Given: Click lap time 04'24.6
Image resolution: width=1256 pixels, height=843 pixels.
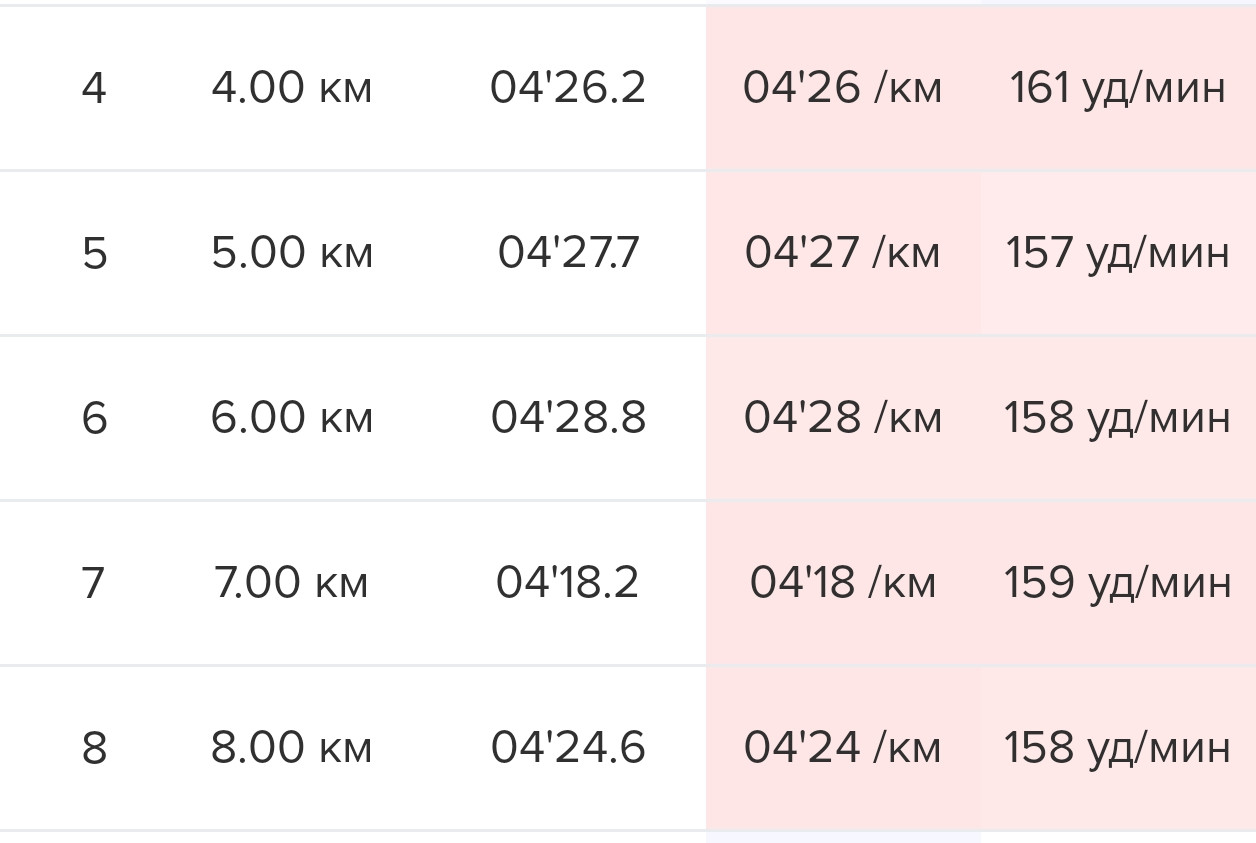Looking at the screenshot, I should [568, 748].
